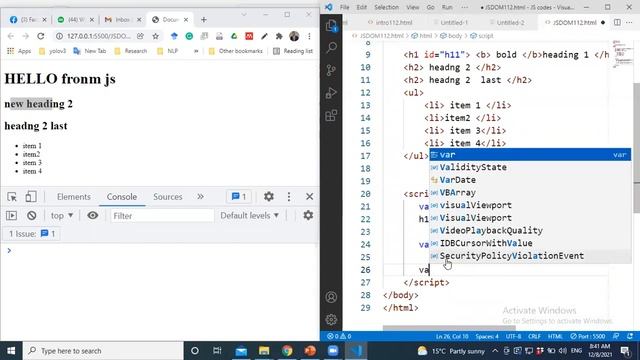640x360 pixels.
Task: Toggle DevTools device toolbar
Action: point(31,197)
